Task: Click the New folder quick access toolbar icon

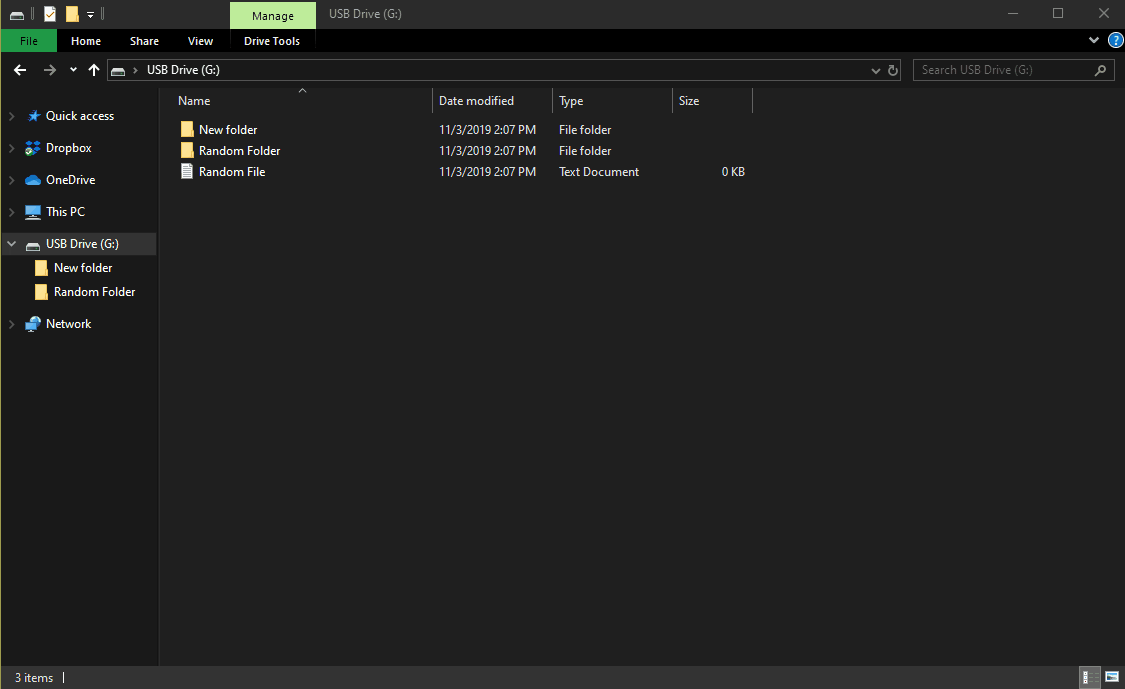Action: (x=72, y=14)
